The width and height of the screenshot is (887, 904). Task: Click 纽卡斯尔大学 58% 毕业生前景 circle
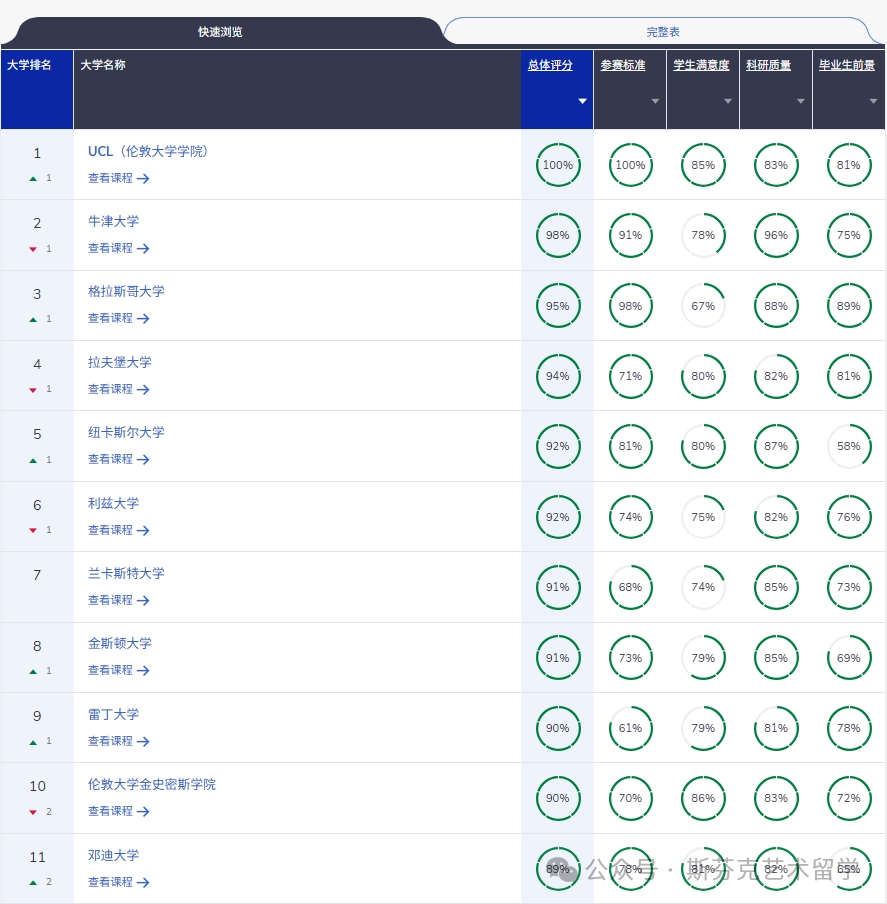tap(849, 446)
